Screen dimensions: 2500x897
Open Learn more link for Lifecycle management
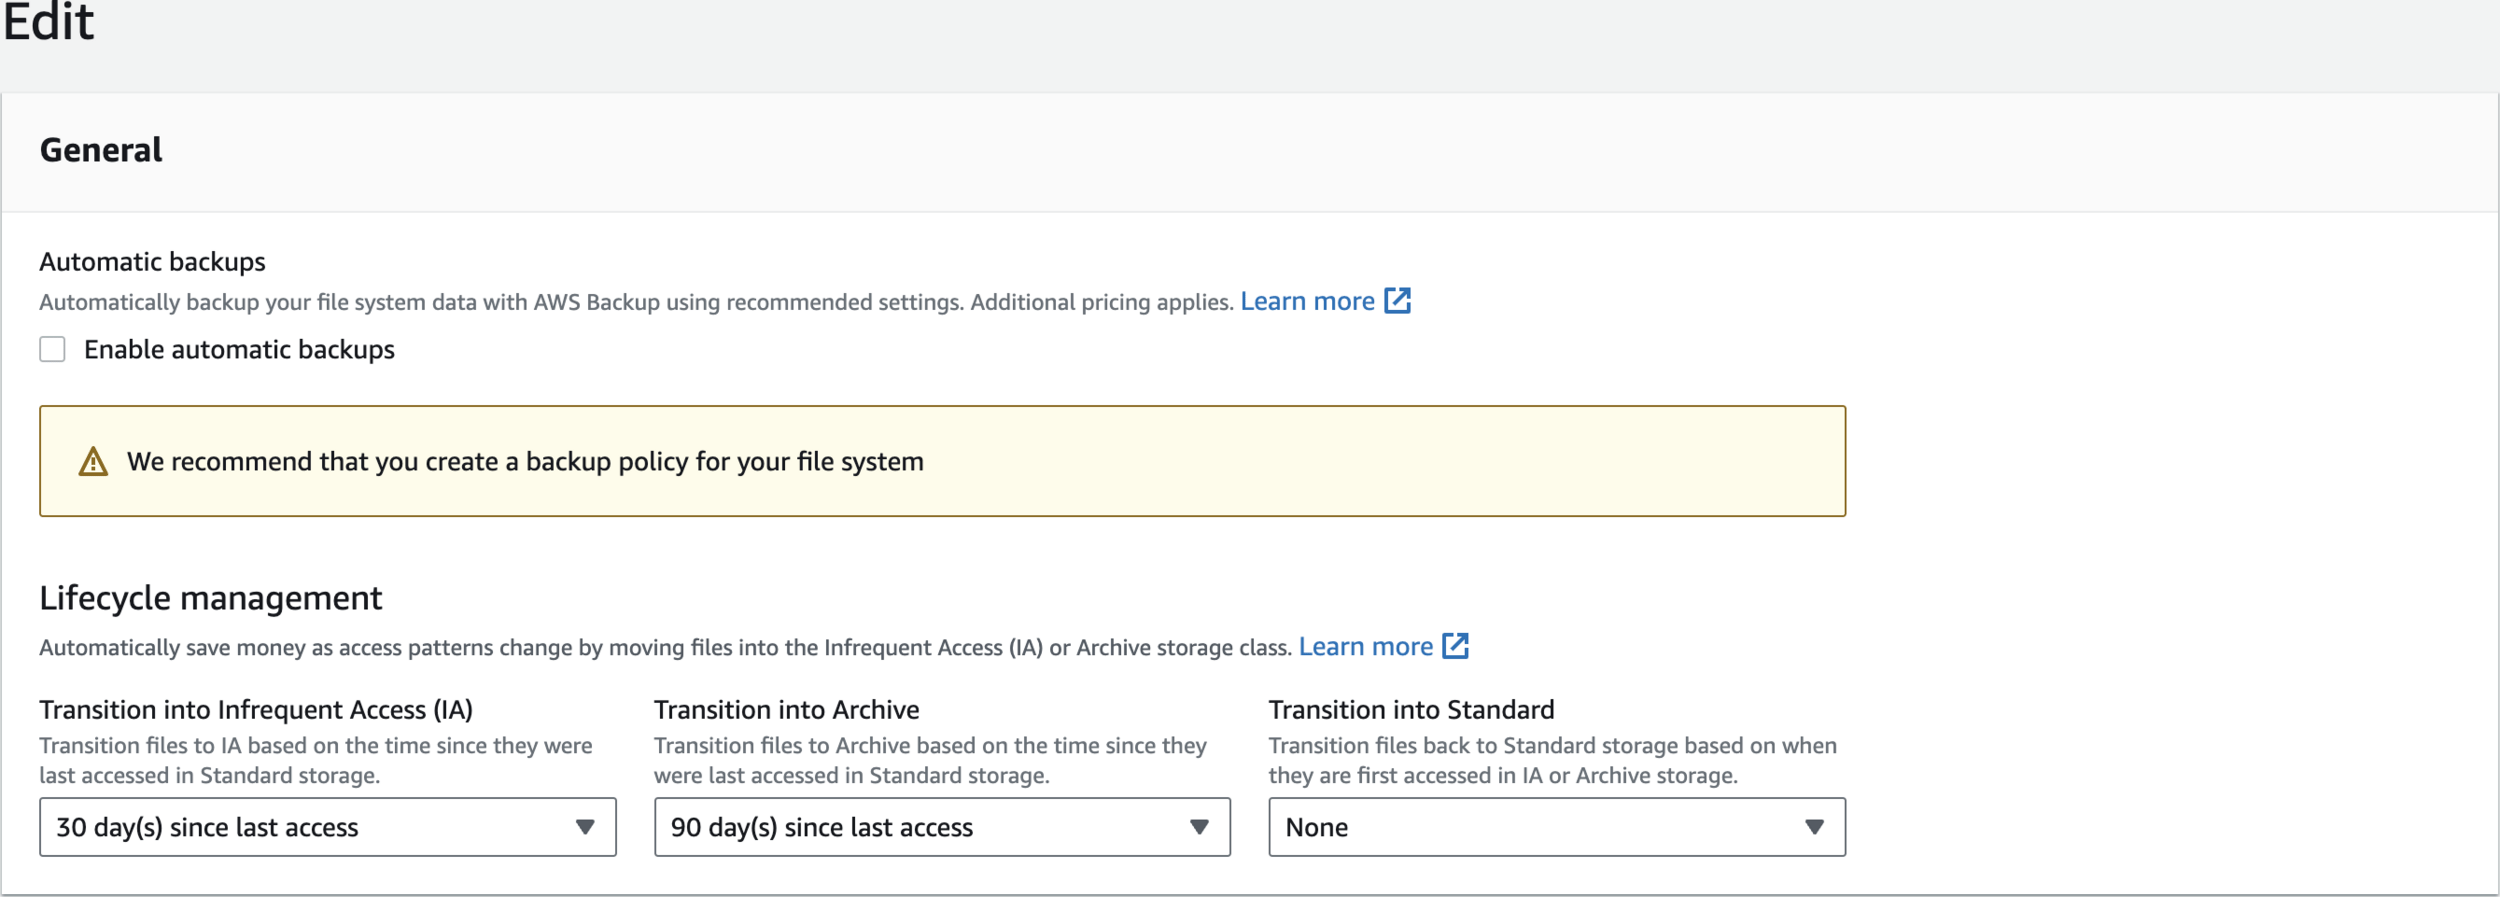coord(1365,647)
